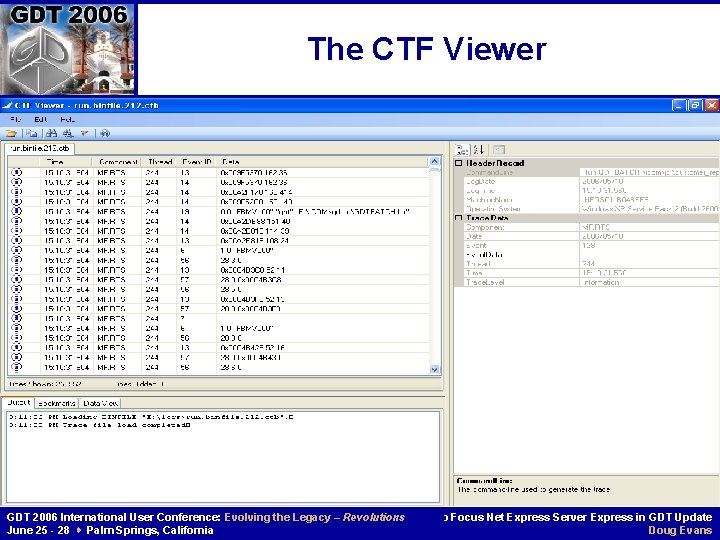Switch property grid to Categorized view
Viewport: 720px width, 540px height.
461,150
